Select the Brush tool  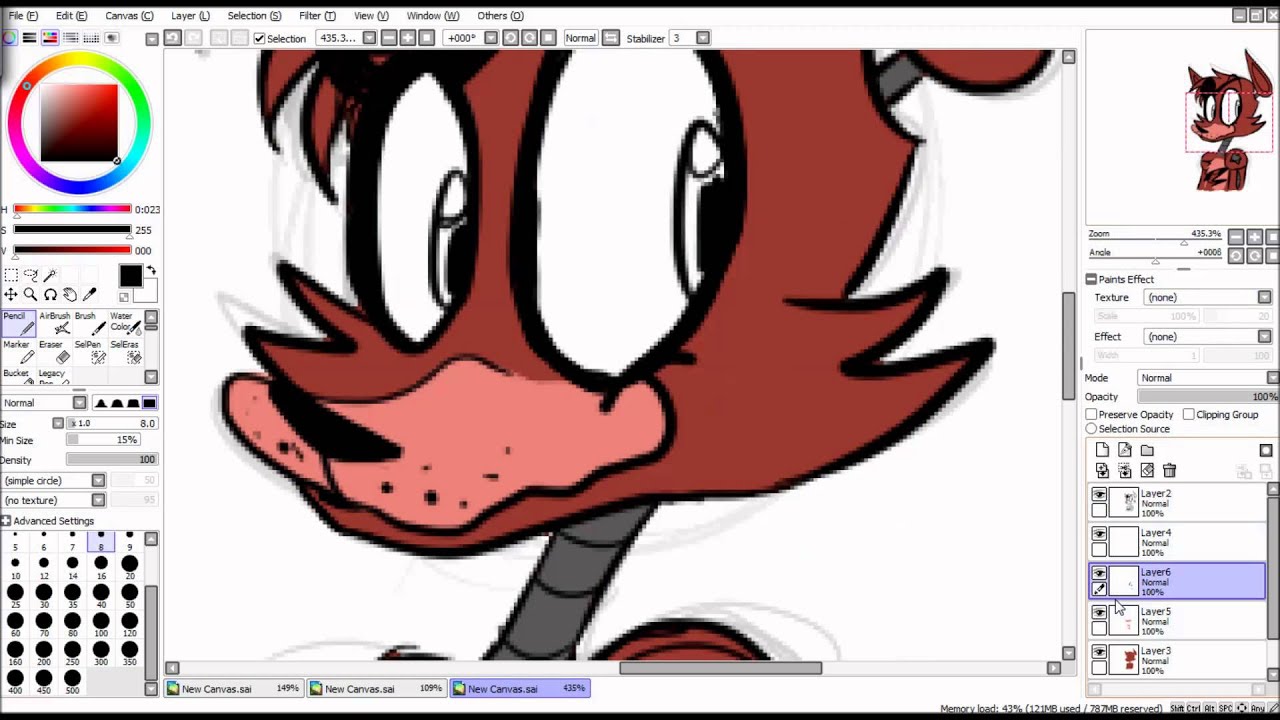[89, 323]
